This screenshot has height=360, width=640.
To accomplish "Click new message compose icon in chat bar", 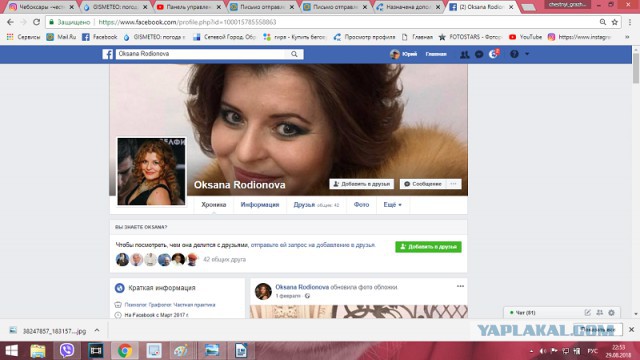I will pos(587,313).
